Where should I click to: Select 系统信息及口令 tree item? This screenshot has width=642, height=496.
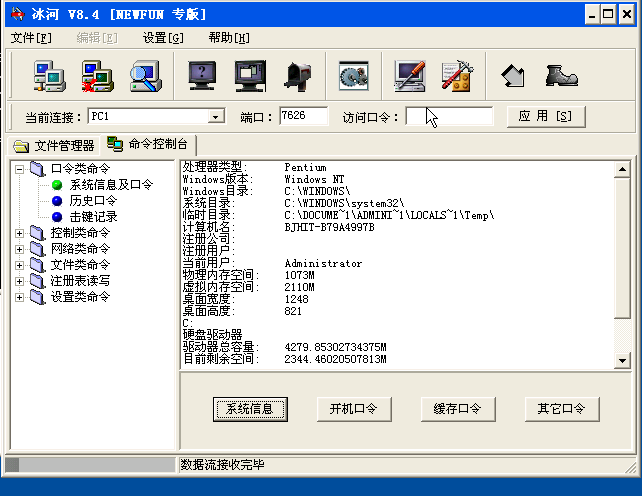pyautogui.click(x=111, y=185)
